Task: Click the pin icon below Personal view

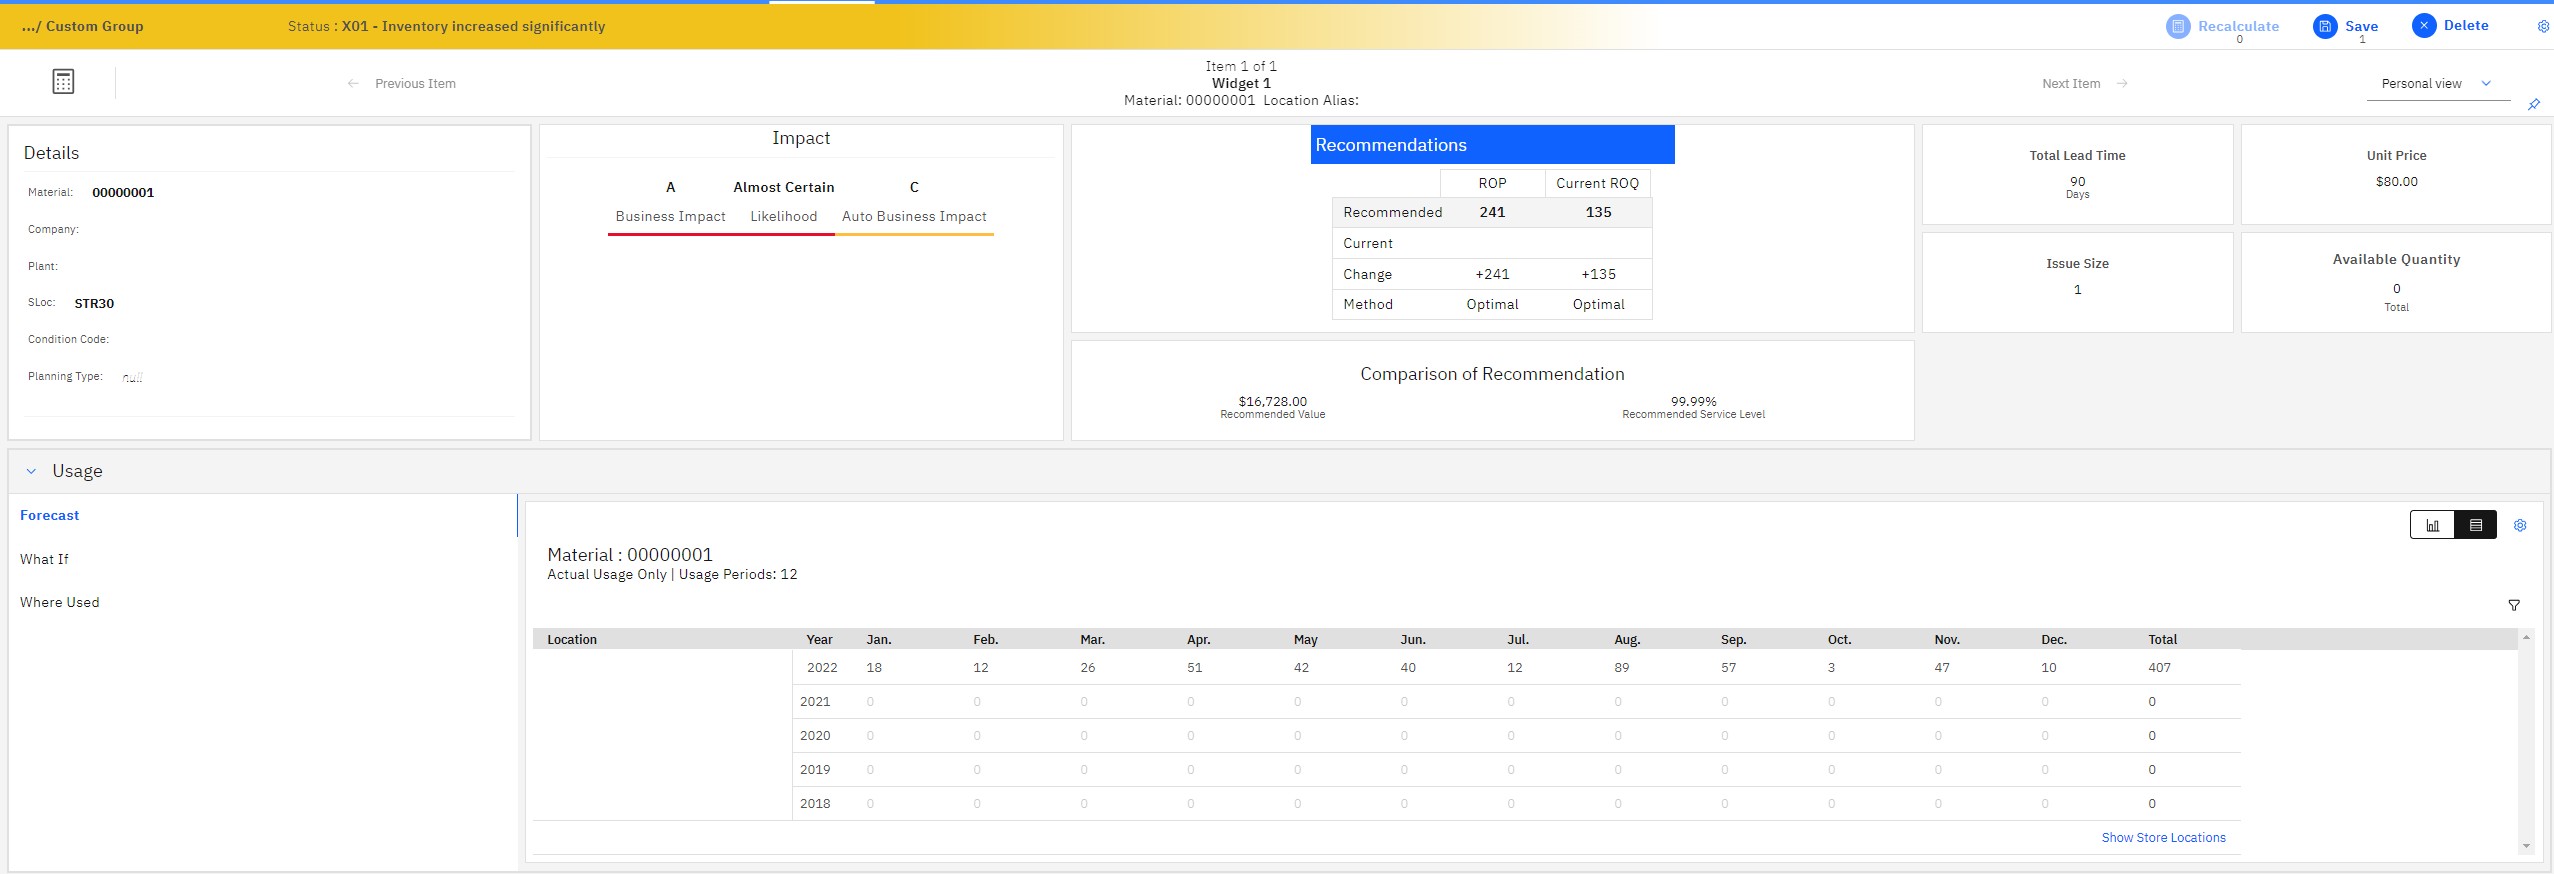Action: click(2533, 104)
